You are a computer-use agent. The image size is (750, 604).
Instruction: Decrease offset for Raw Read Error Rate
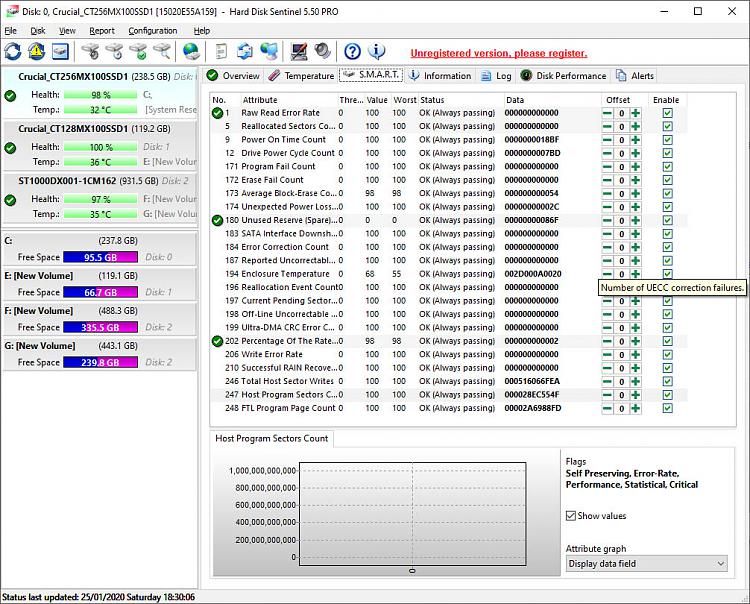click(607, 113)
